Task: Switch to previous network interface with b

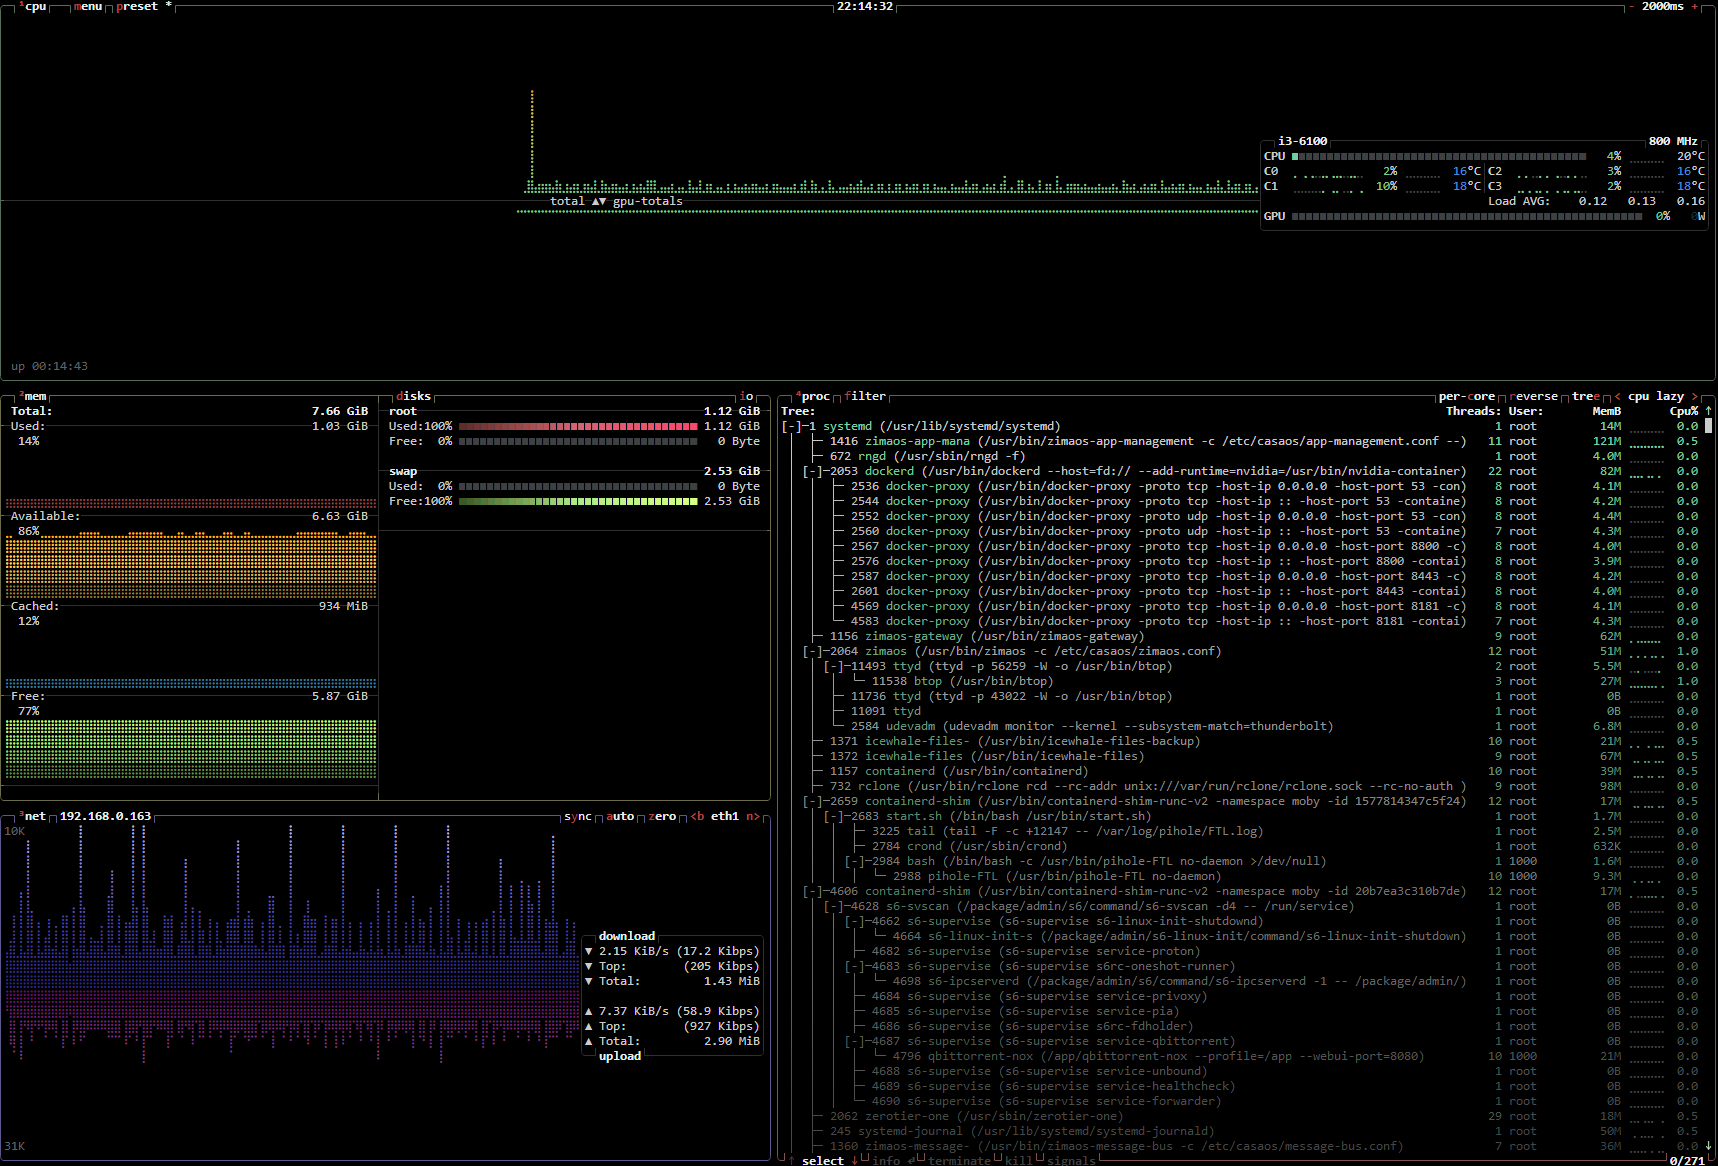Action: click(x=698, y=817)
